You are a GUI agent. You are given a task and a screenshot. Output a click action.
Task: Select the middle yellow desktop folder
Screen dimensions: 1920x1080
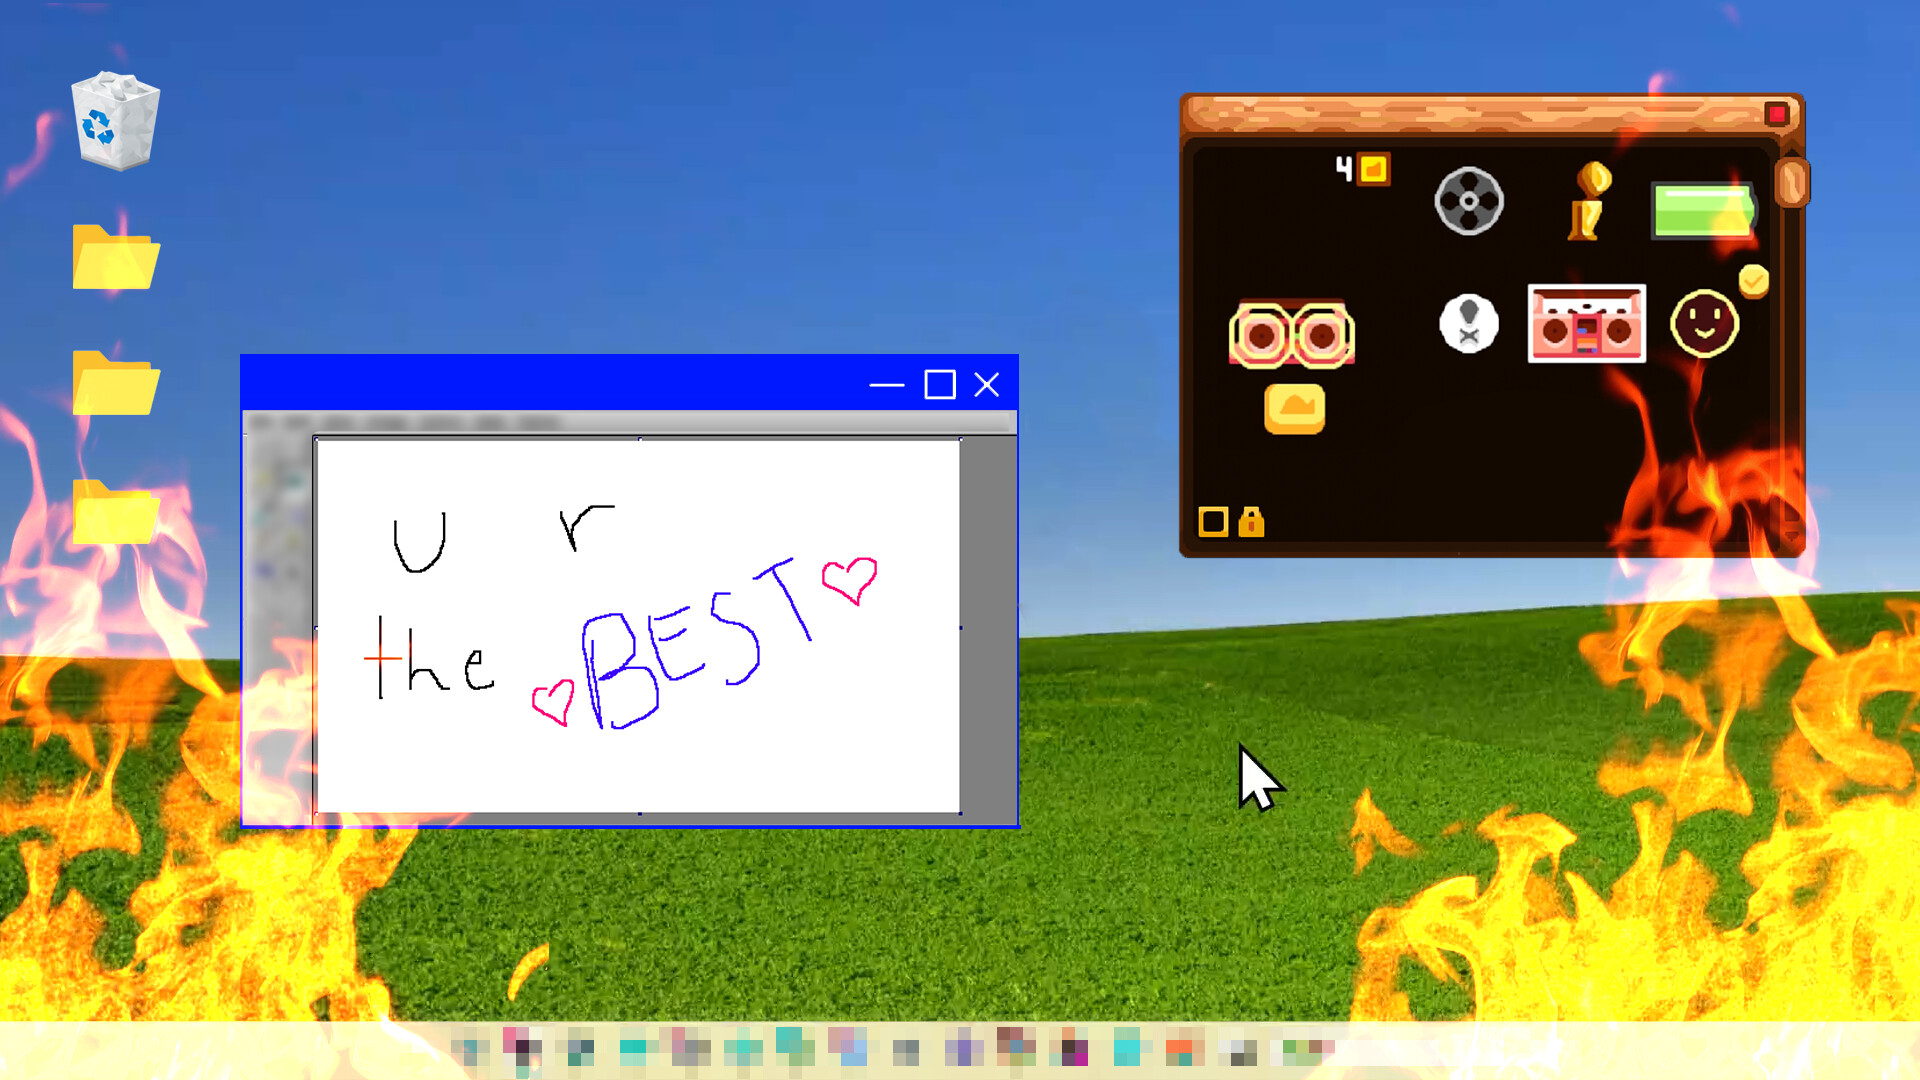(116, 383)
